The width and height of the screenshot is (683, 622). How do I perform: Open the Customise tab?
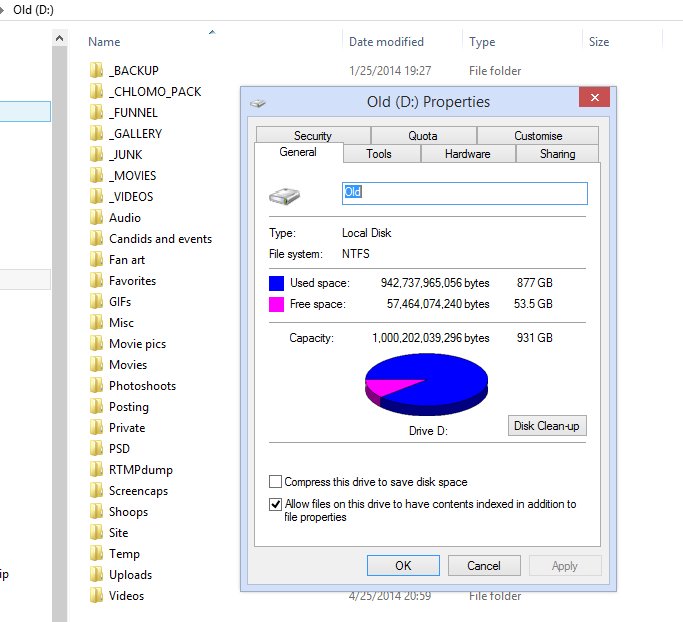click(538, 135)
